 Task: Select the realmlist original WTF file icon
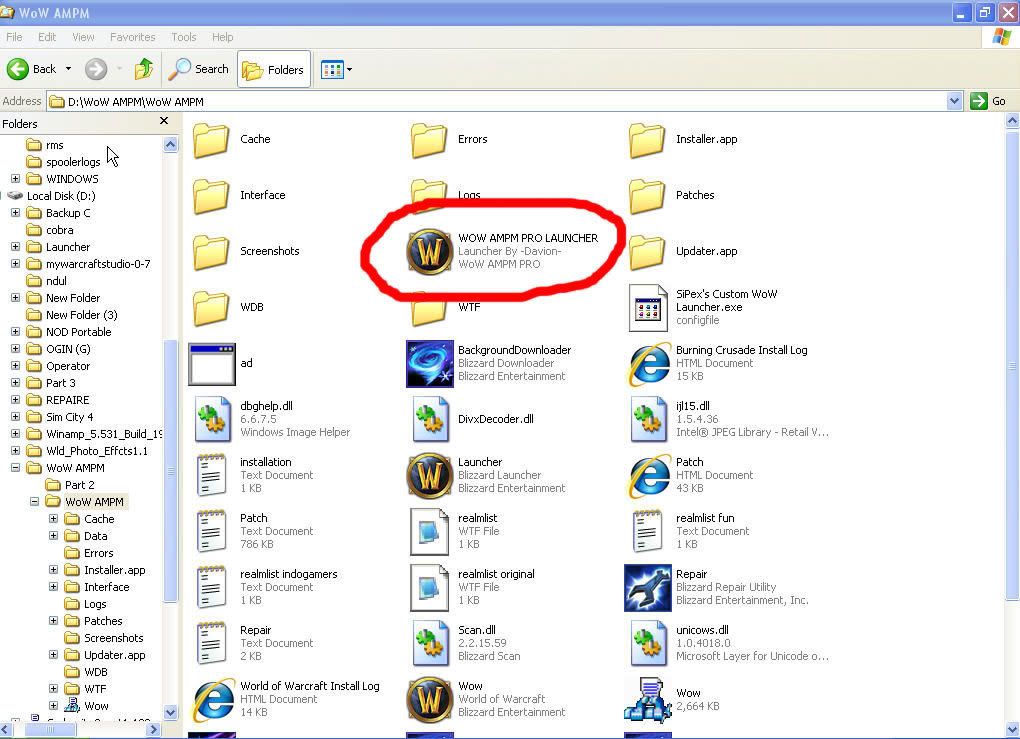pos(429,587)
